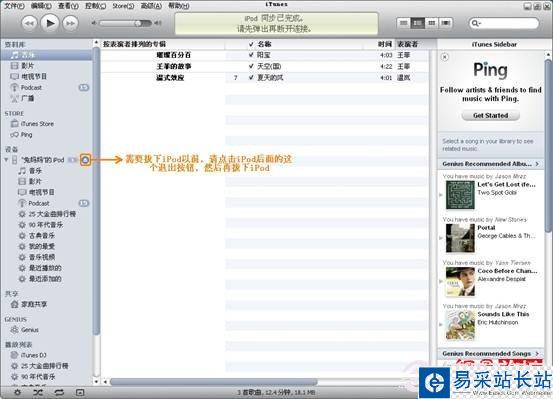Image resolution: width=553 pixels, height=399 pixels.
Task: Expand Genius Recommended Songs arrow
Action: 537,353
